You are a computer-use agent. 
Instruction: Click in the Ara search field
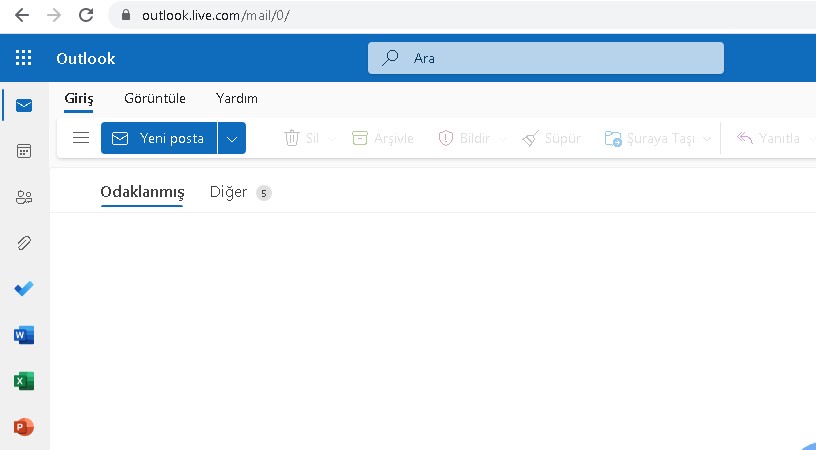click(x=560, y=58)
